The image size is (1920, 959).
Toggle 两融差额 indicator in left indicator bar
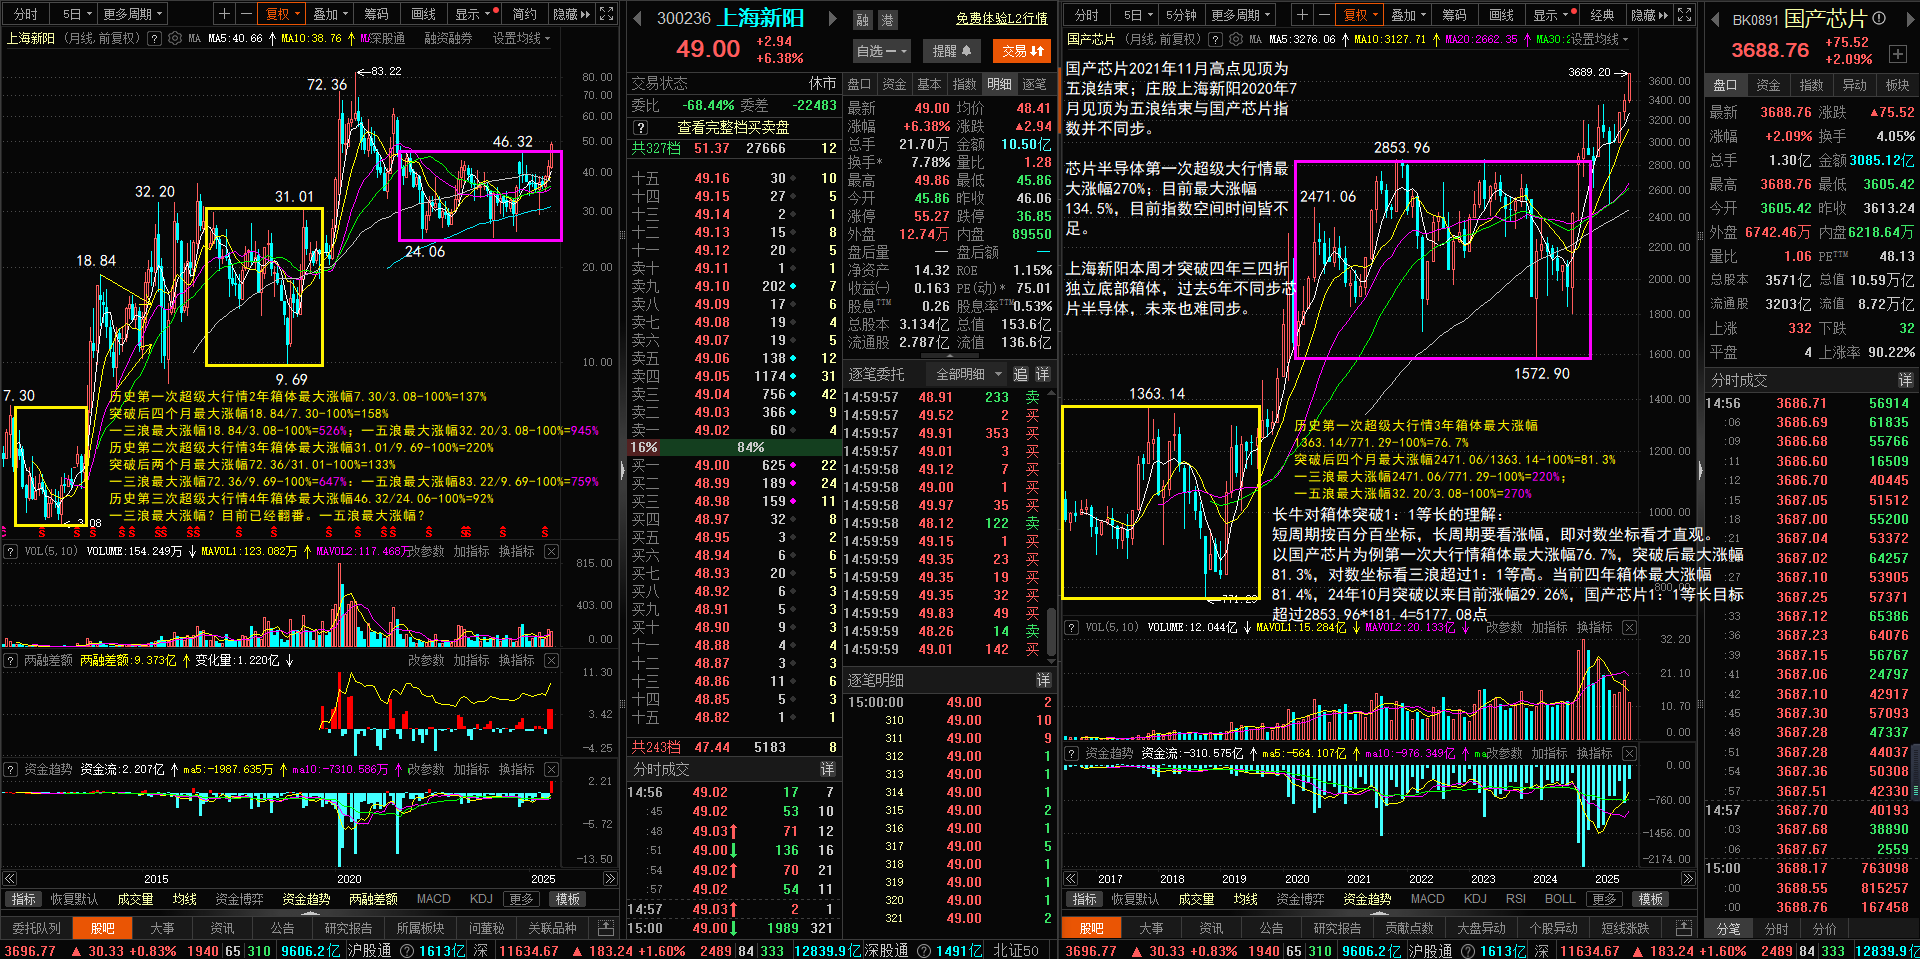click(x=373, y=899)
